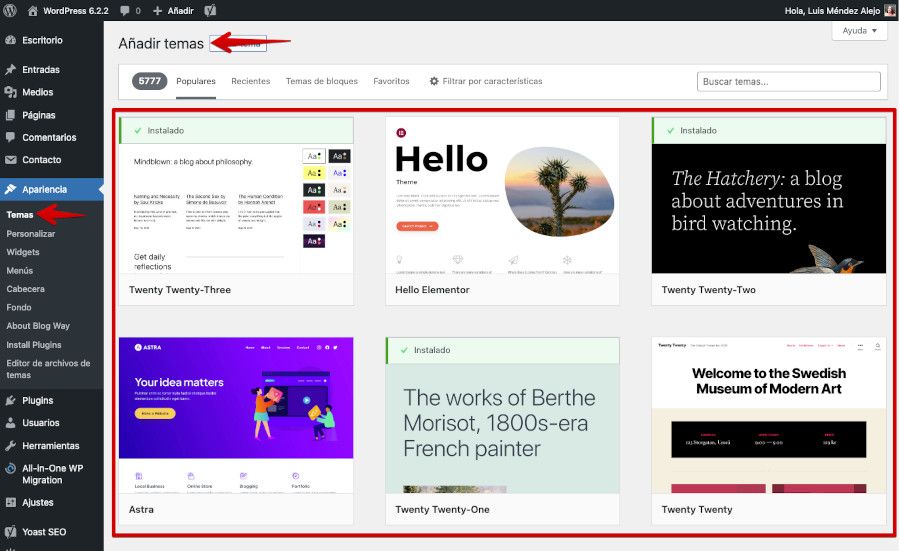Image resolution: width=900 pixels, height=551 pixels.
Task: Open Cabecera submenu item
Action: point(25,289)
